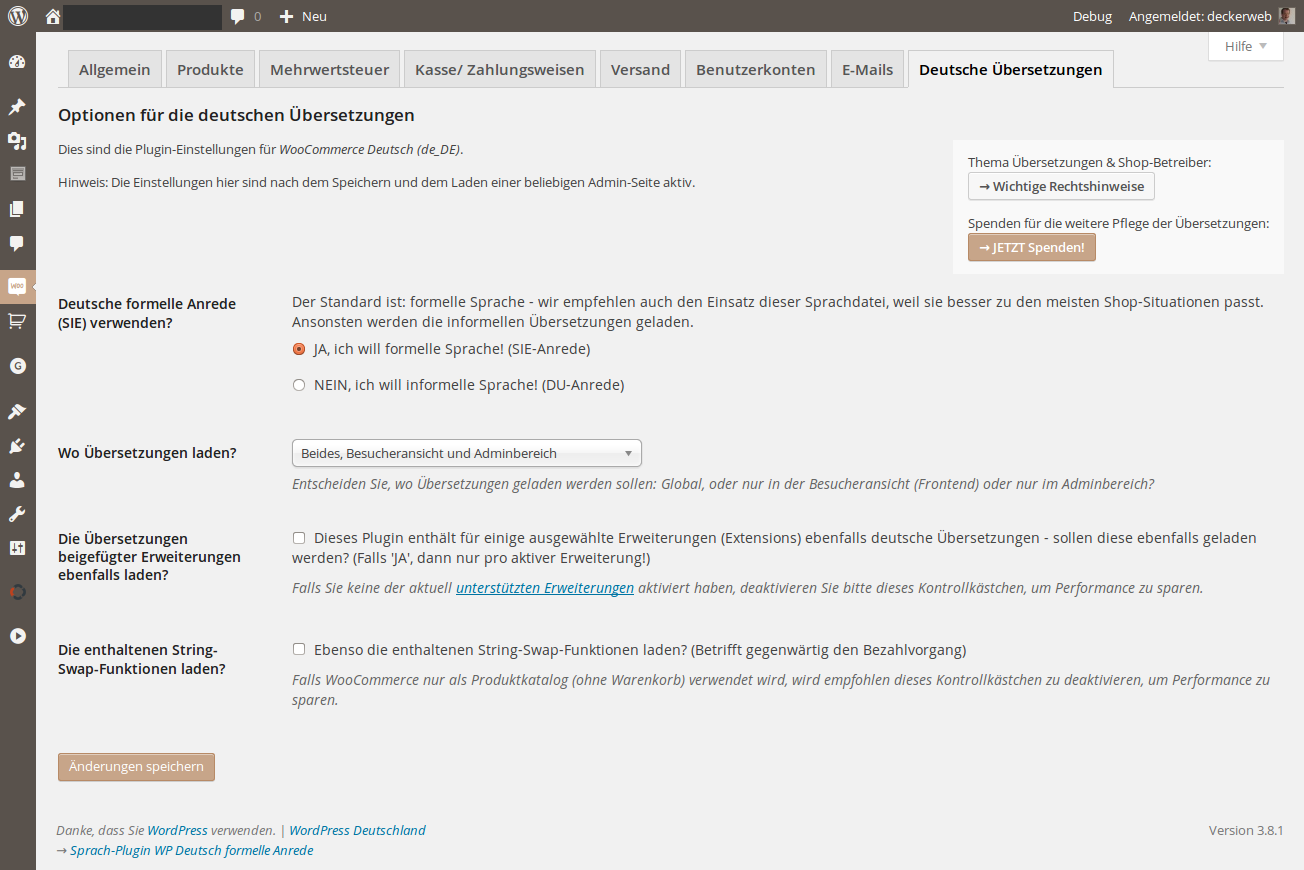The width and height of the screenshot is (1304, 870).
Task: Click the 'Deutsche formelle Anrede (SIE) verwenden?' label
Action: [147, 313]
